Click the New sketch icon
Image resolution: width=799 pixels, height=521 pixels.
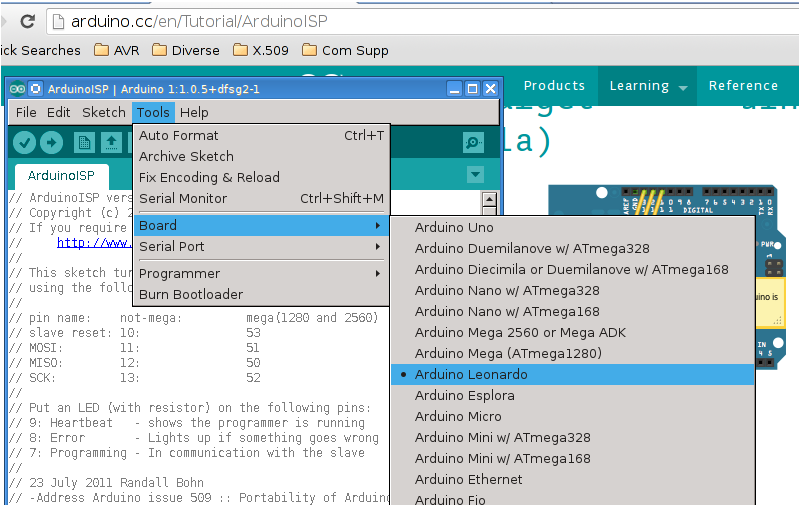point(85,143)
